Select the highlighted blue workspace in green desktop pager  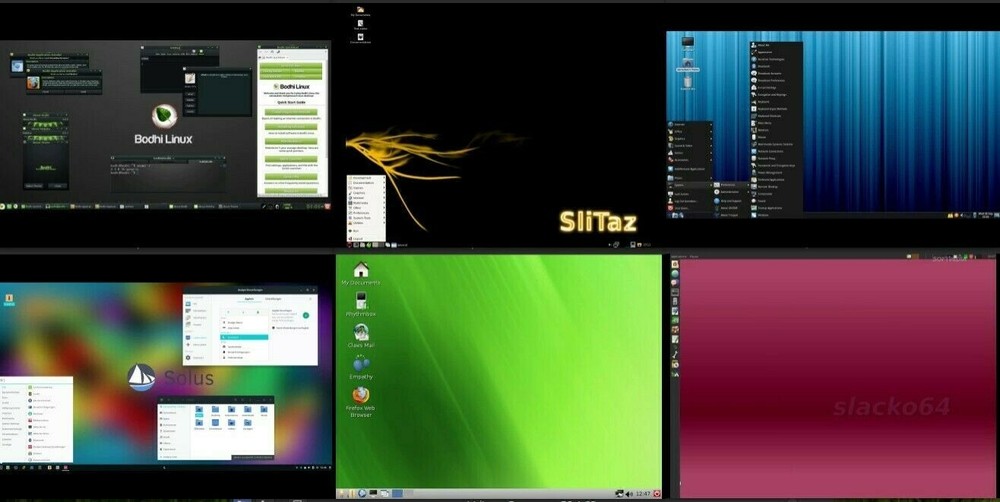[x=397, y=493]
